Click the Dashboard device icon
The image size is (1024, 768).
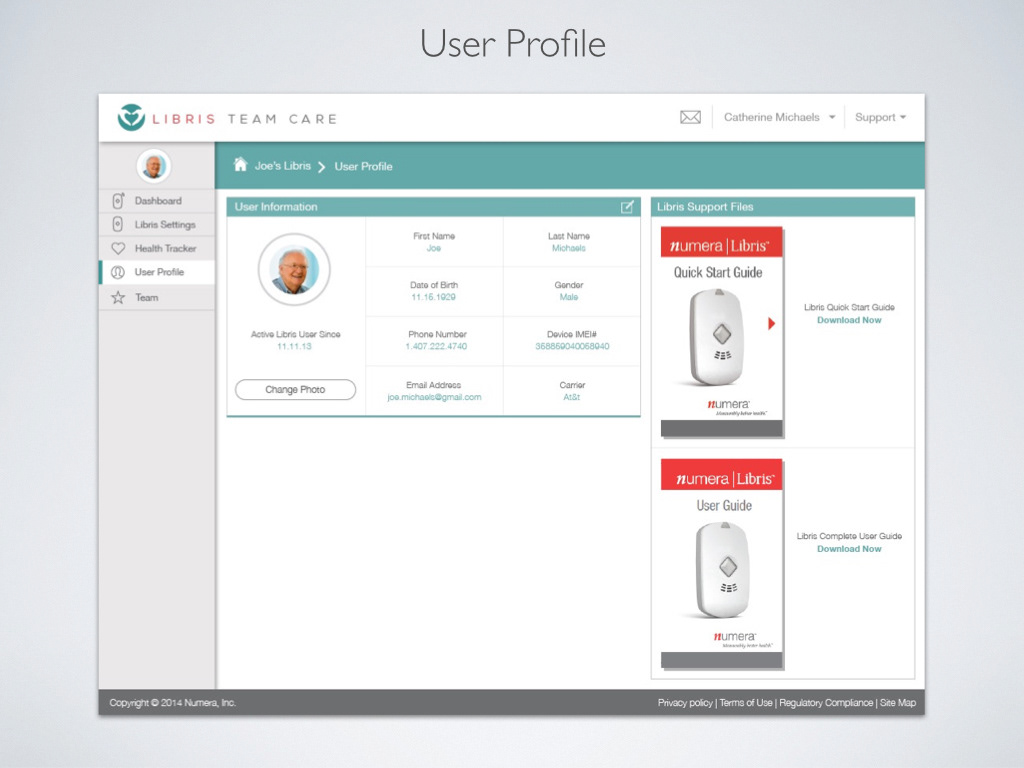(x=118, y=200)
